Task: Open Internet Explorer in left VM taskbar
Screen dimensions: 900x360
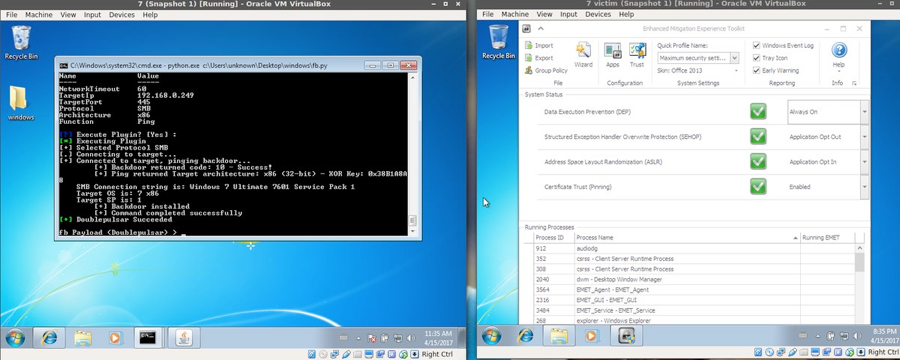Action: (49, 338)
